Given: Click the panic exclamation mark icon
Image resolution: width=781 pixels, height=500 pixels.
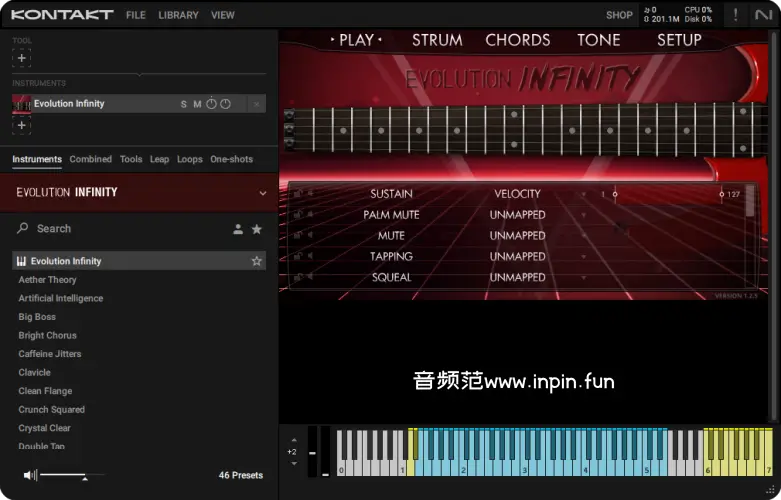Looking at the screenshot, I should point(736,15).
